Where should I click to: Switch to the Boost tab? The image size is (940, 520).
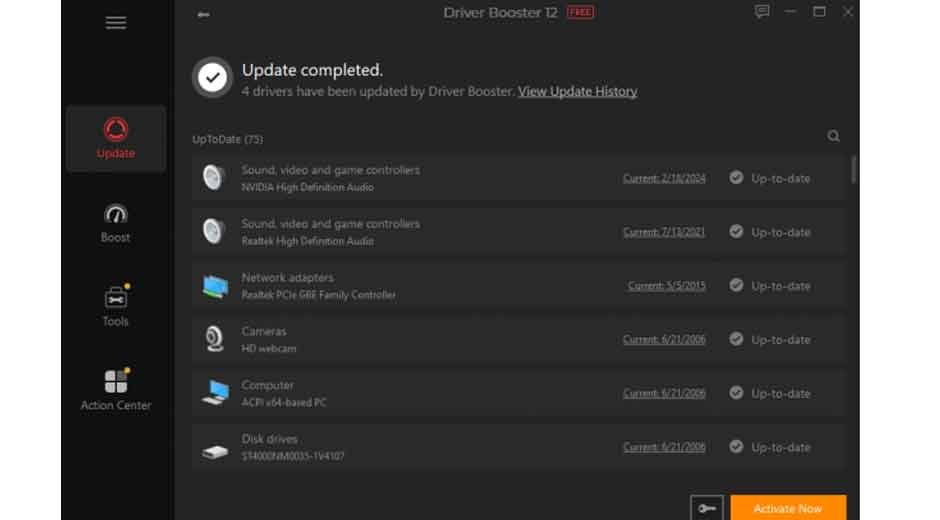[116, 224]
